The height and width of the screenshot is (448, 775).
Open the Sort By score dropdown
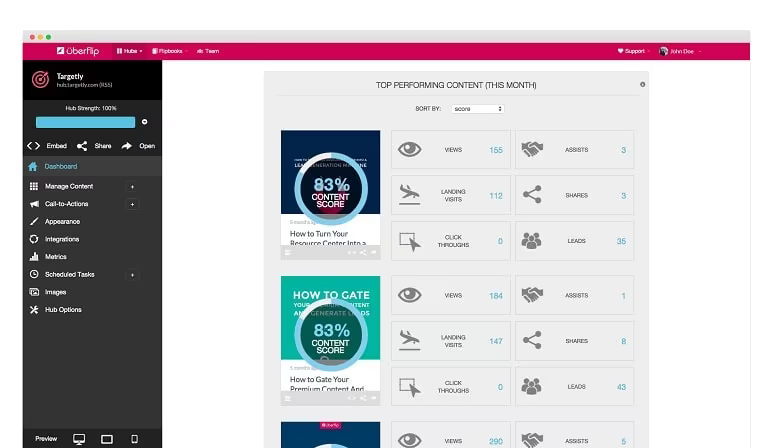tap(477, 109)
